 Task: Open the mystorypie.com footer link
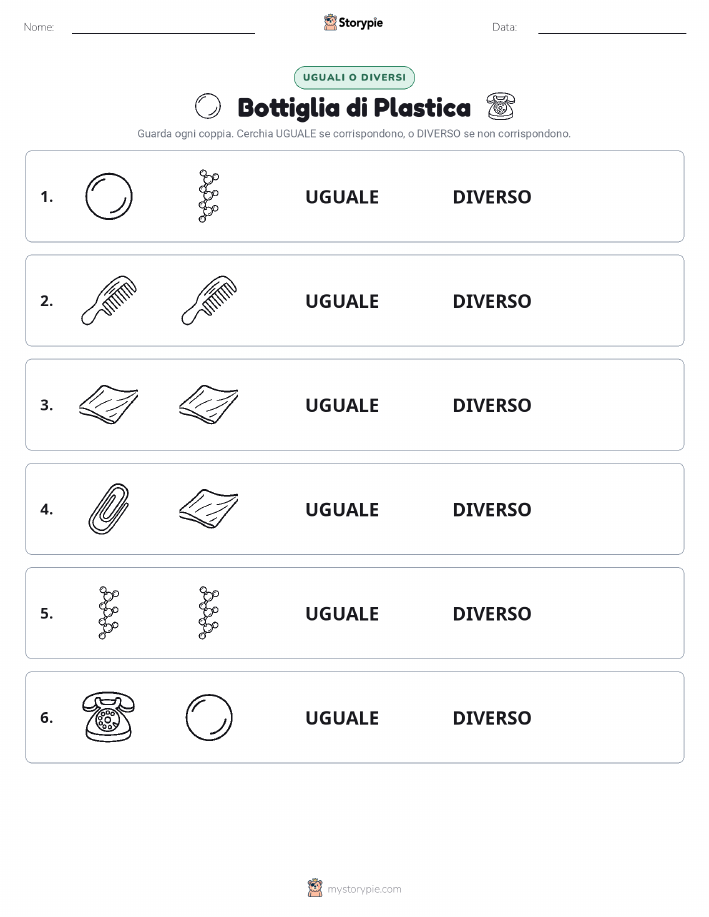354,888
